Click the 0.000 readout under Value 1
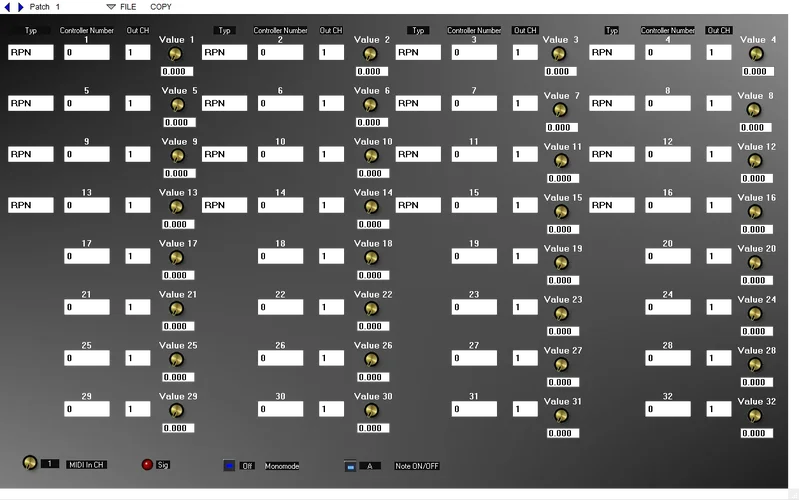The width and height of the screenshot is (799, 500). tap(177, 71)
